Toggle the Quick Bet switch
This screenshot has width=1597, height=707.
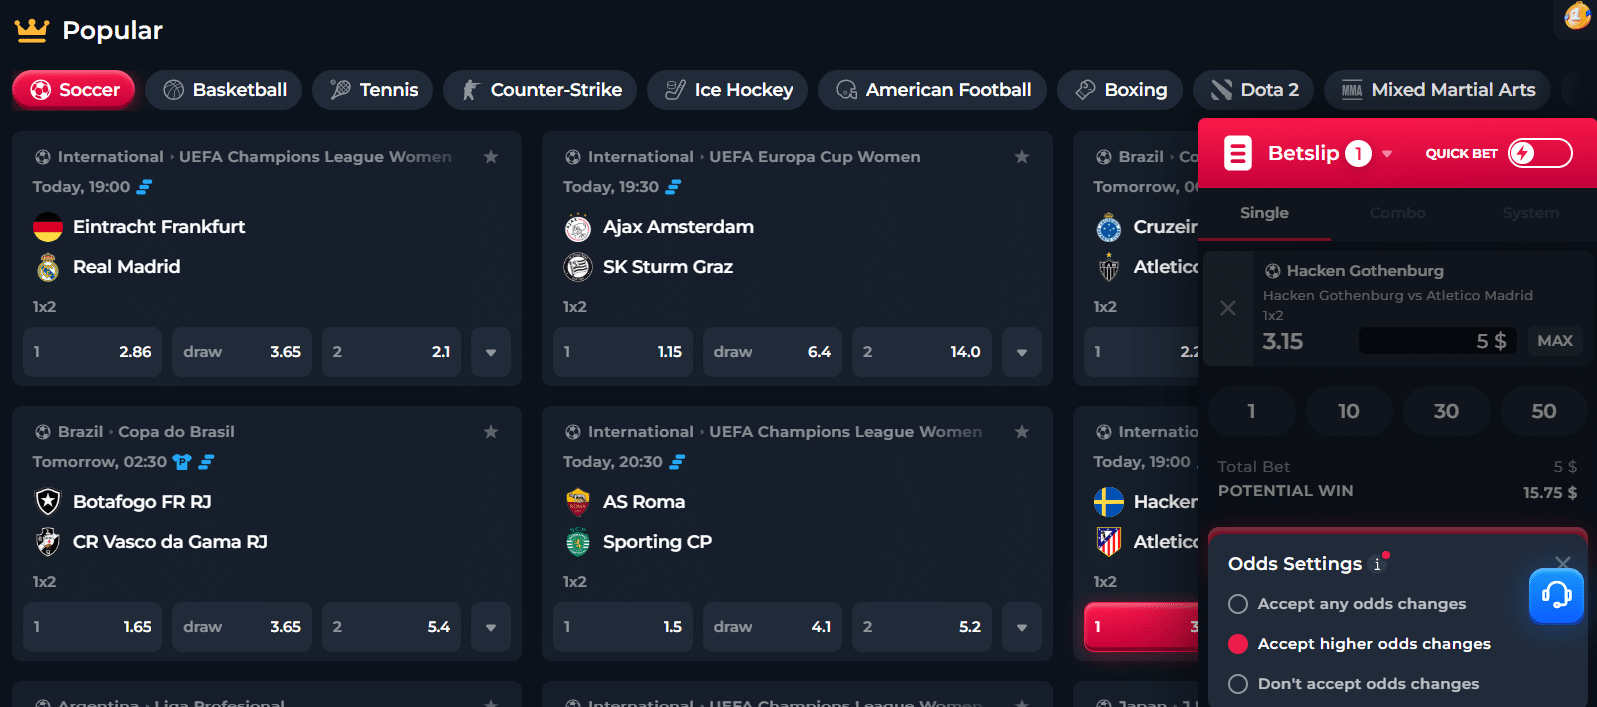[x=1540, y=153]
